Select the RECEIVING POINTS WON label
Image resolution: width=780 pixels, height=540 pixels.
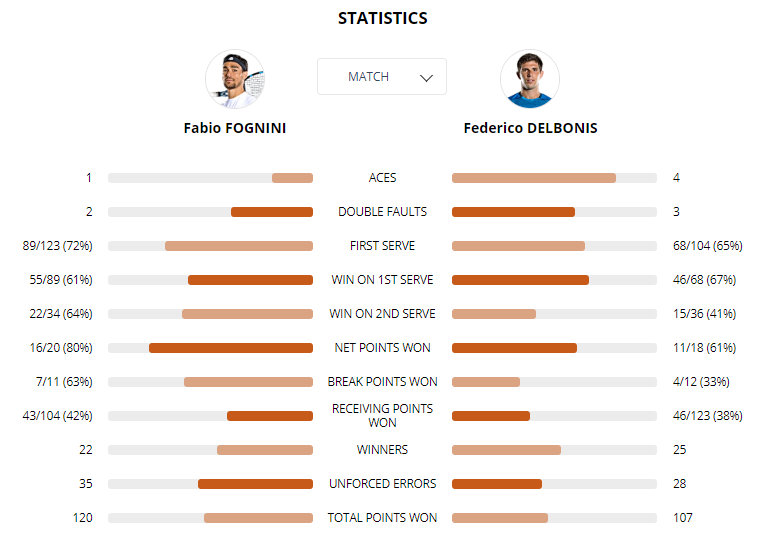click(x=383, y=416)
